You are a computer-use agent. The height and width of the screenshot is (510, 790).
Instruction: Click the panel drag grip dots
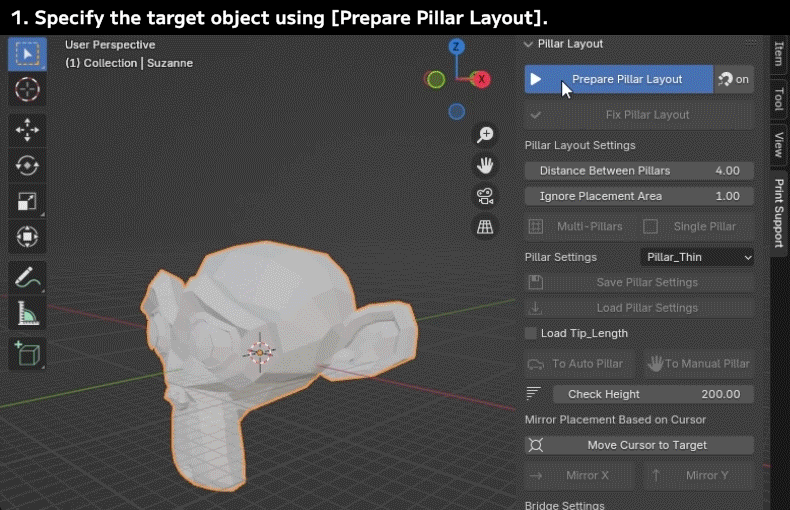tap(751, 44)
